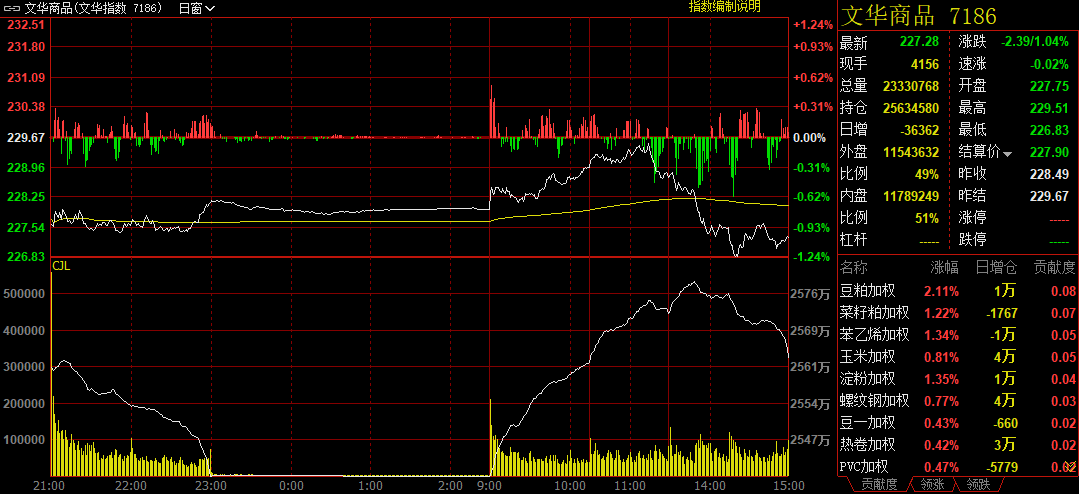The height and width of the screenshot is (494, 1079).
Task: Sort by the 涨幅 column header
Action: click(944, 268)
